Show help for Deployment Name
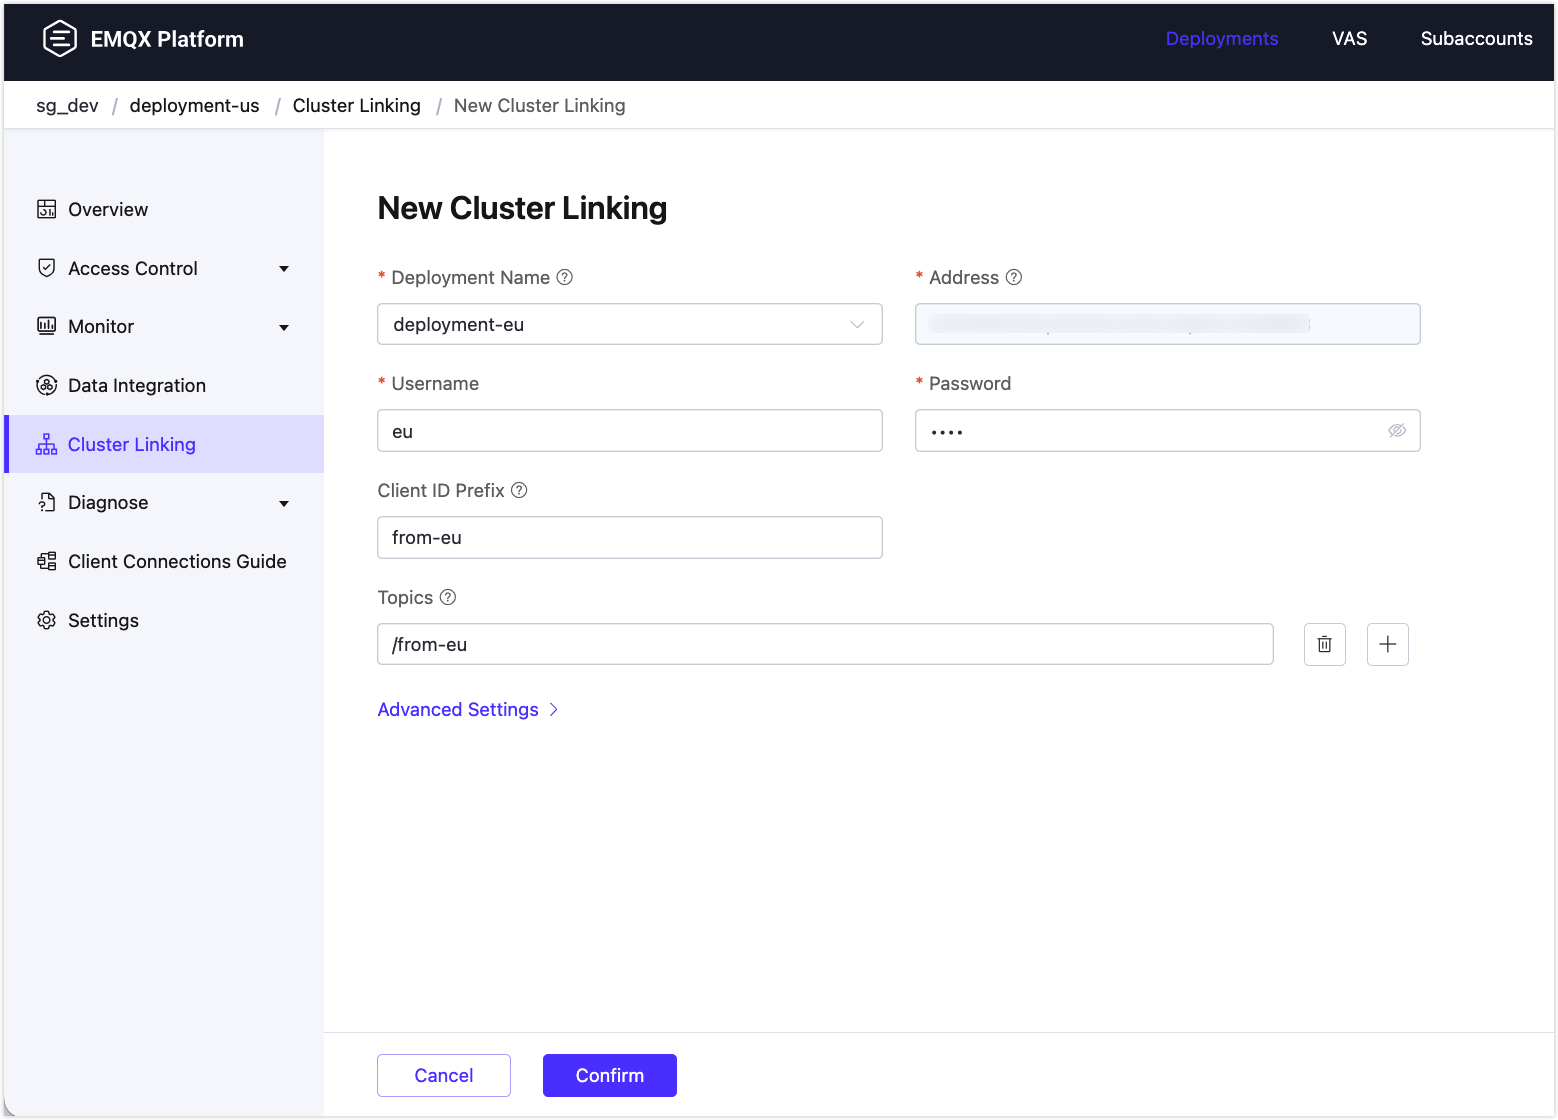 (565, 277)
